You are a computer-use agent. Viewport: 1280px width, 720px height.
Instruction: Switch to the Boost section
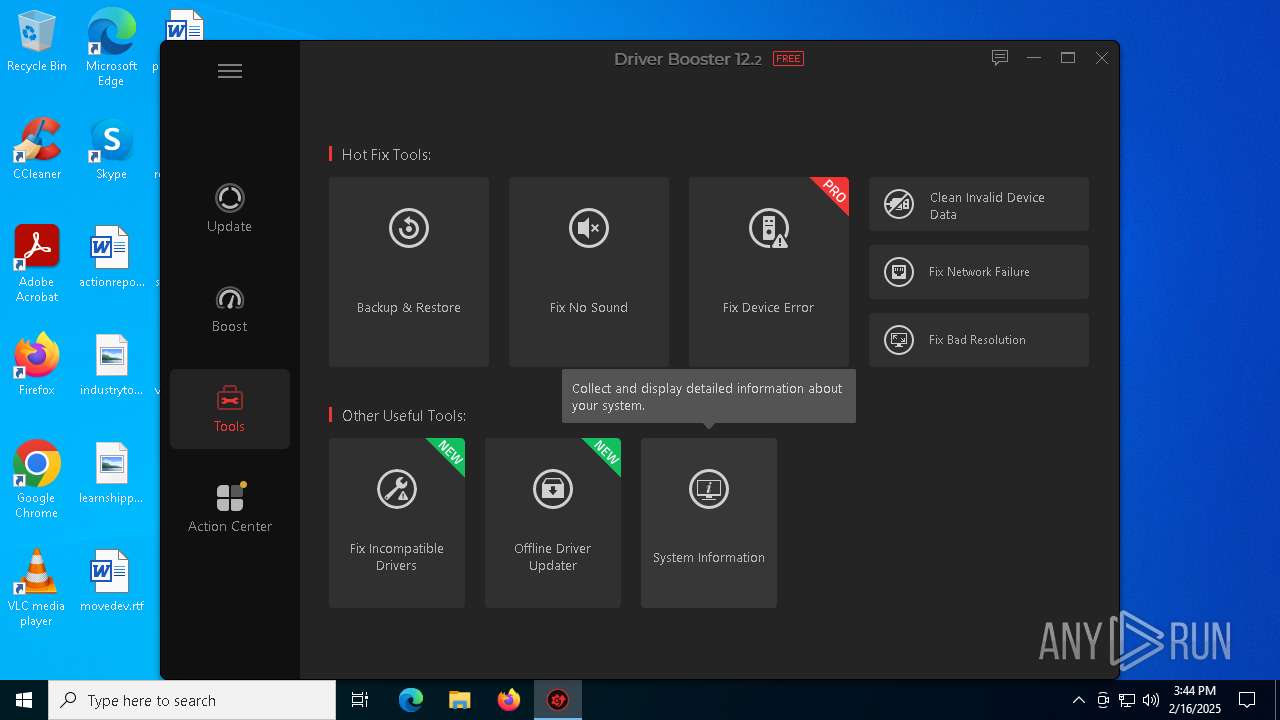(x=229, y=309)
